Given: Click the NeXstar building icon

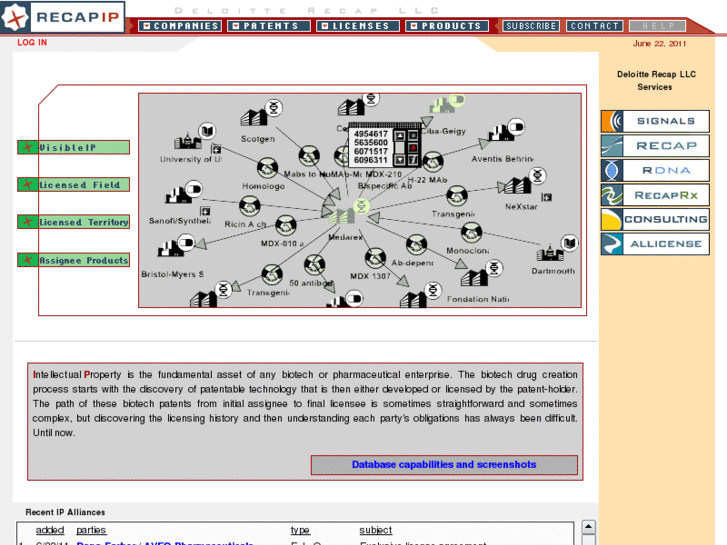Looking at the screenshot, I should [x=518, y=186].
